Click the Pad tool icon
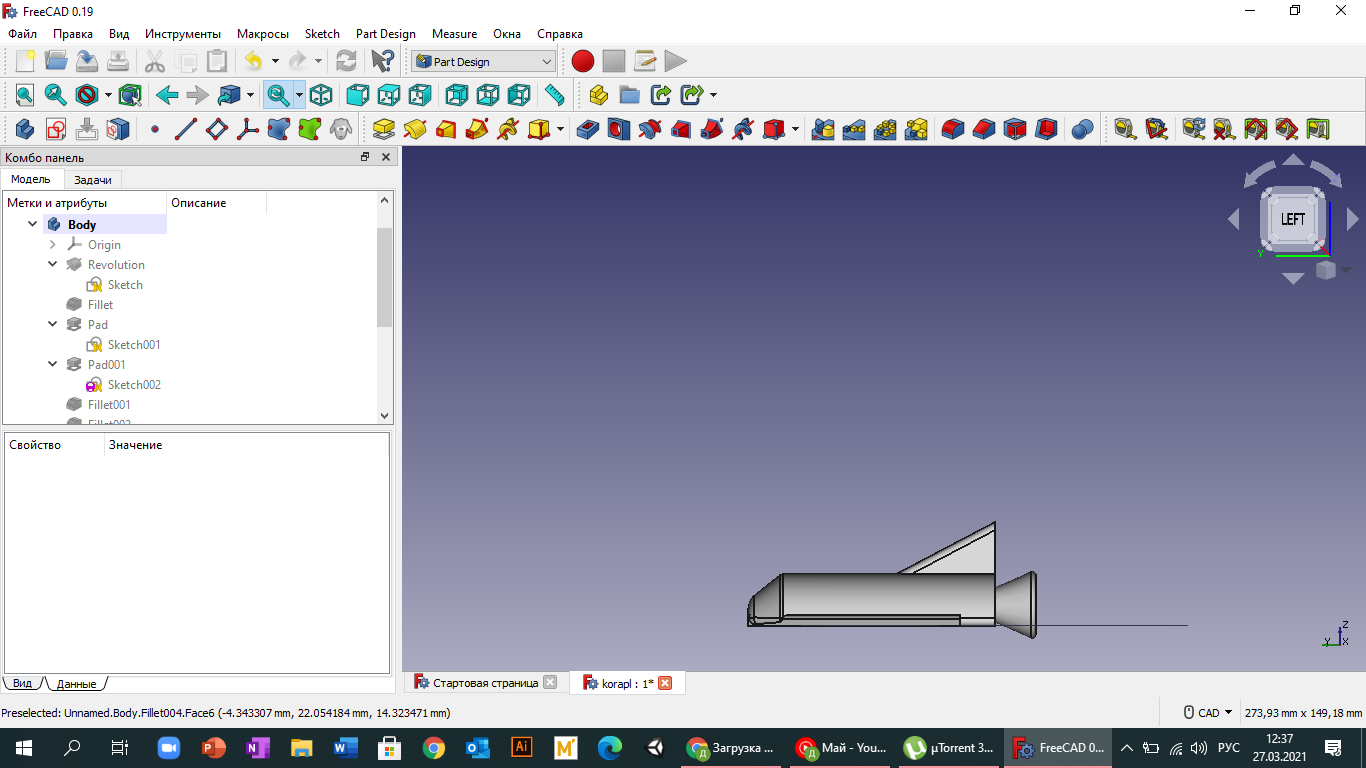1366x768 pixels. (384, 129)
